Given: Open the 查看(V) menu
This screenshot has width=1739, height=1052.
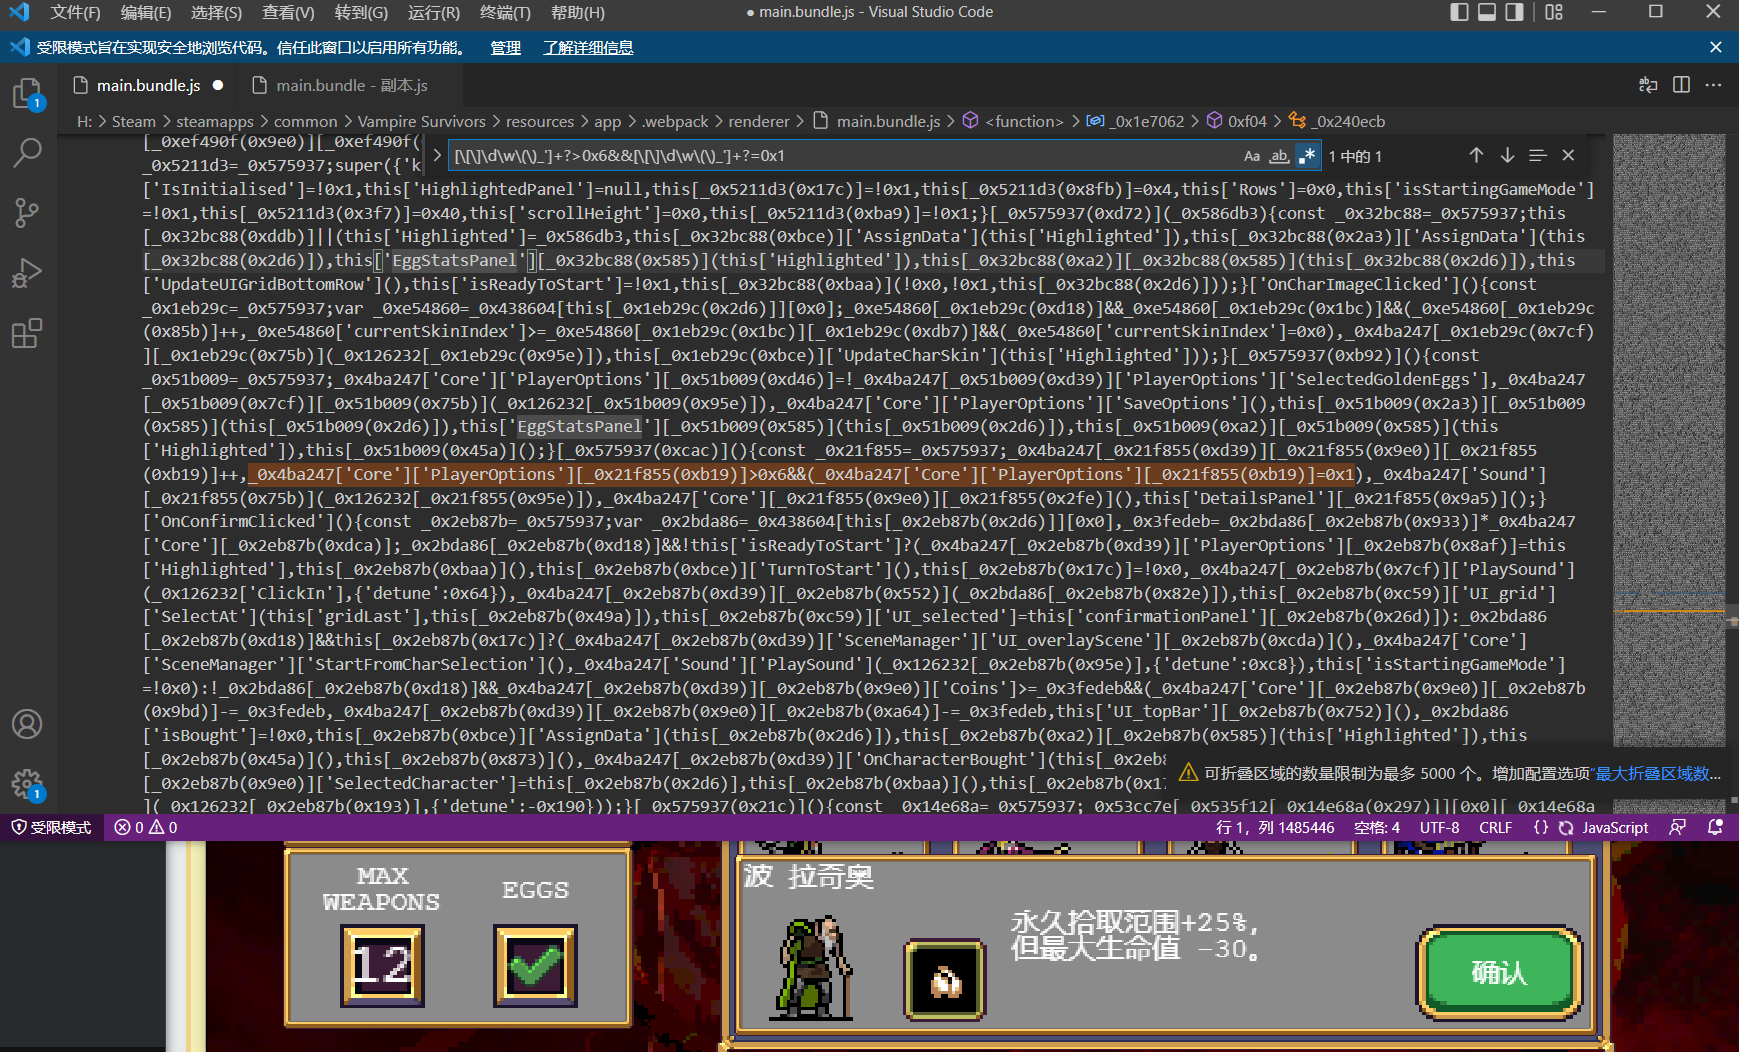Looking at the screenshot, I should click(288, 12).
